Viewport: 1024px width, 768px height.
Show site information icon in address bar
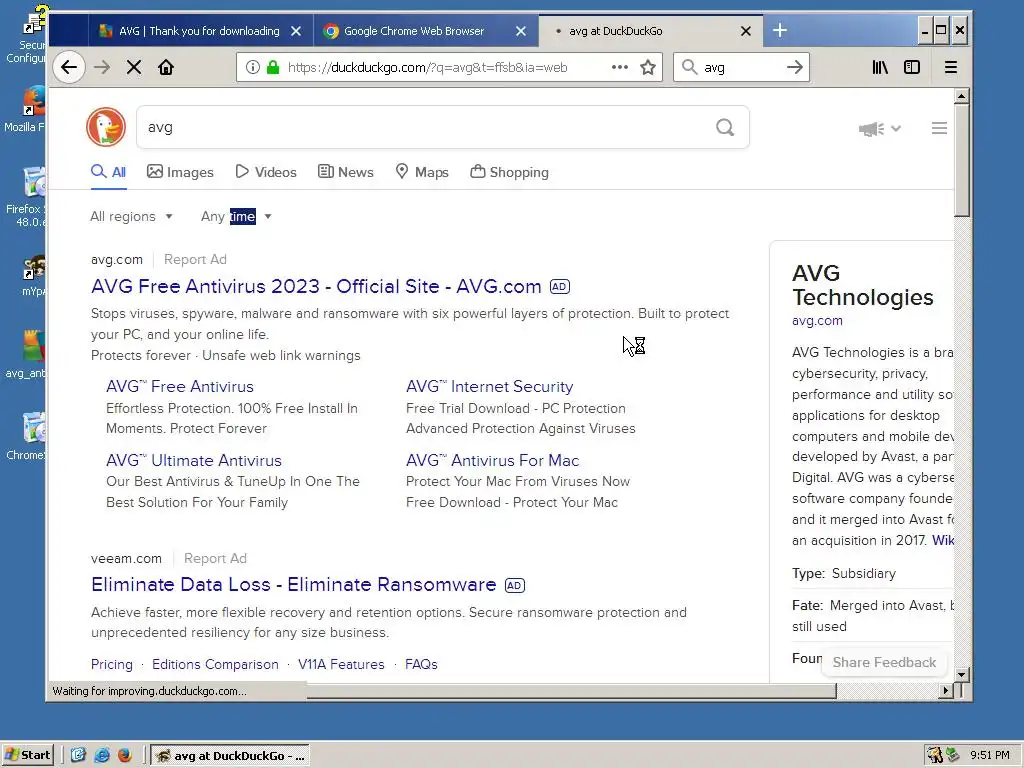point(253,67)
